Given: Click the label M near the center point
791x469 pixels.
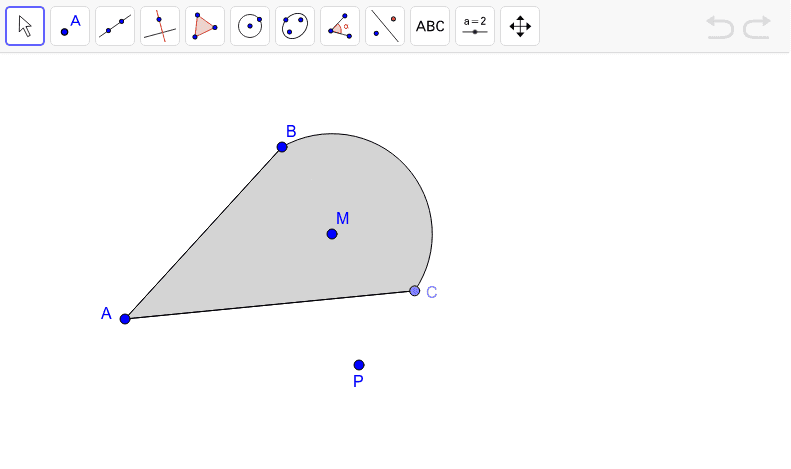Looking at the screenshot, I should 343,218.
